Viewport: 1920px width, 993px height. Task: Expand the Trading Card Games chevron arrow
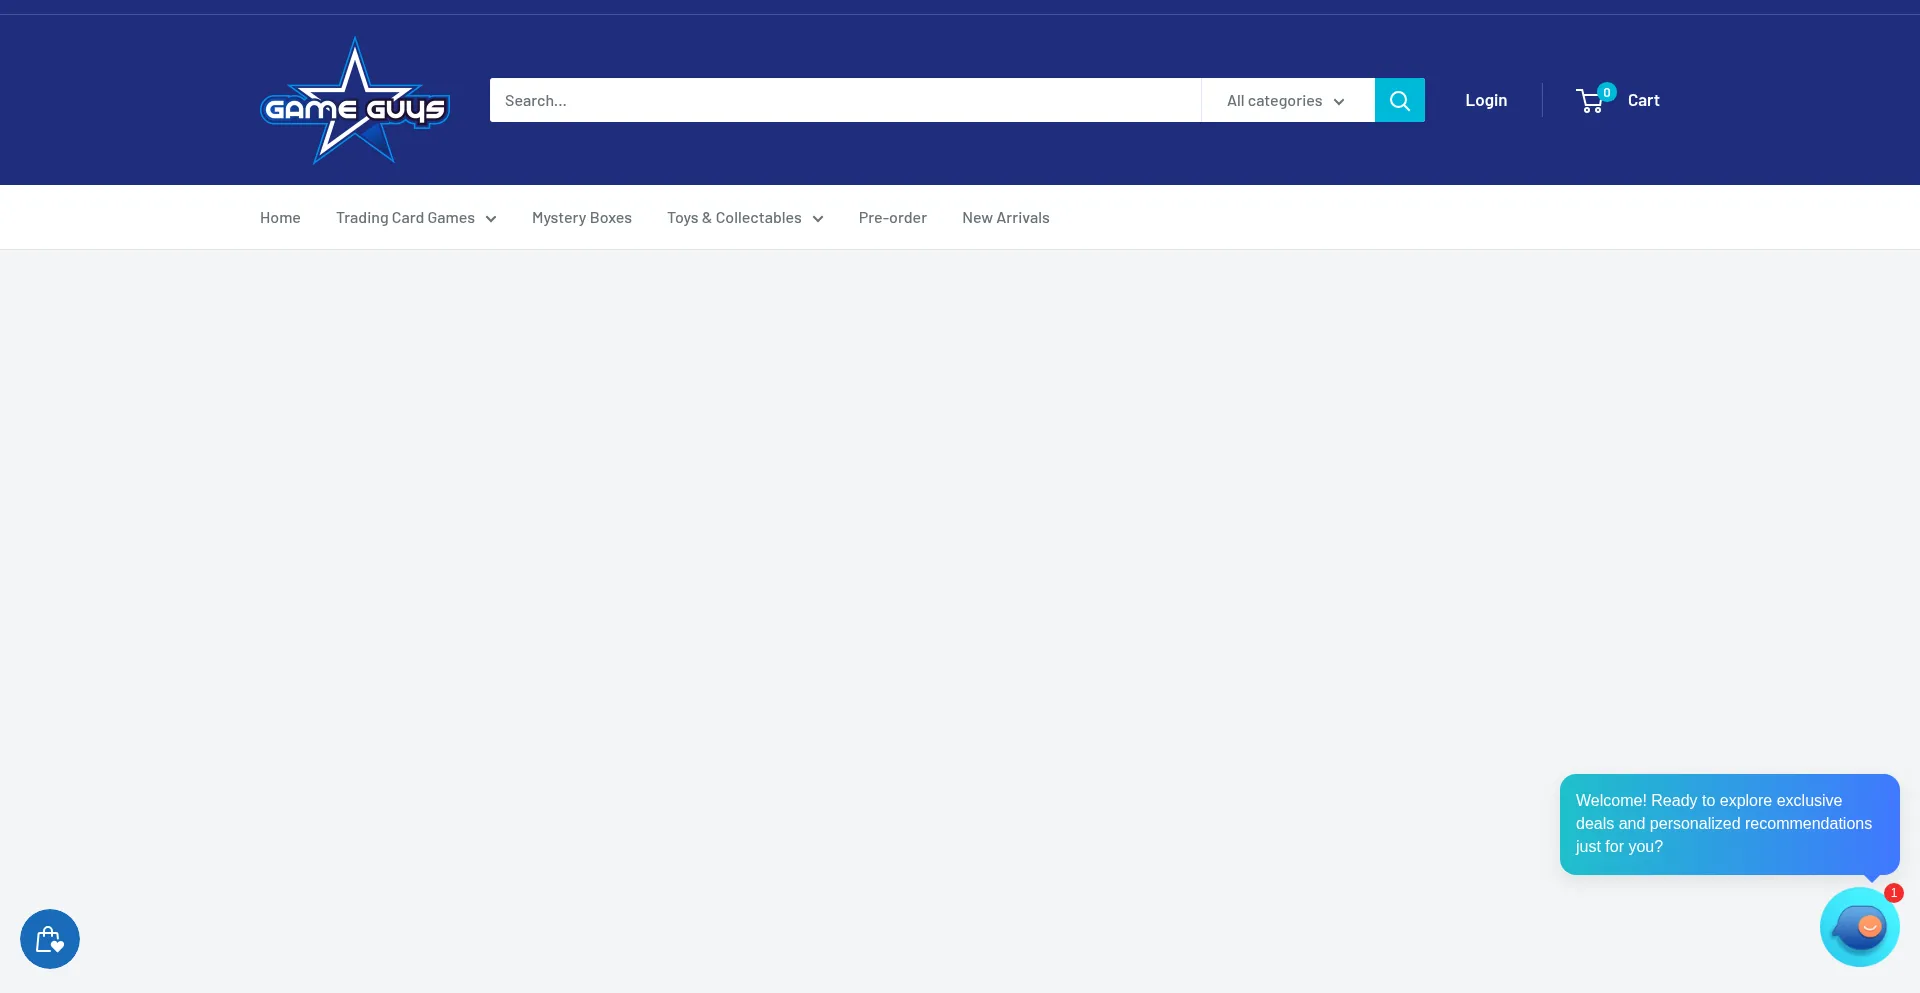coord(491,219)
